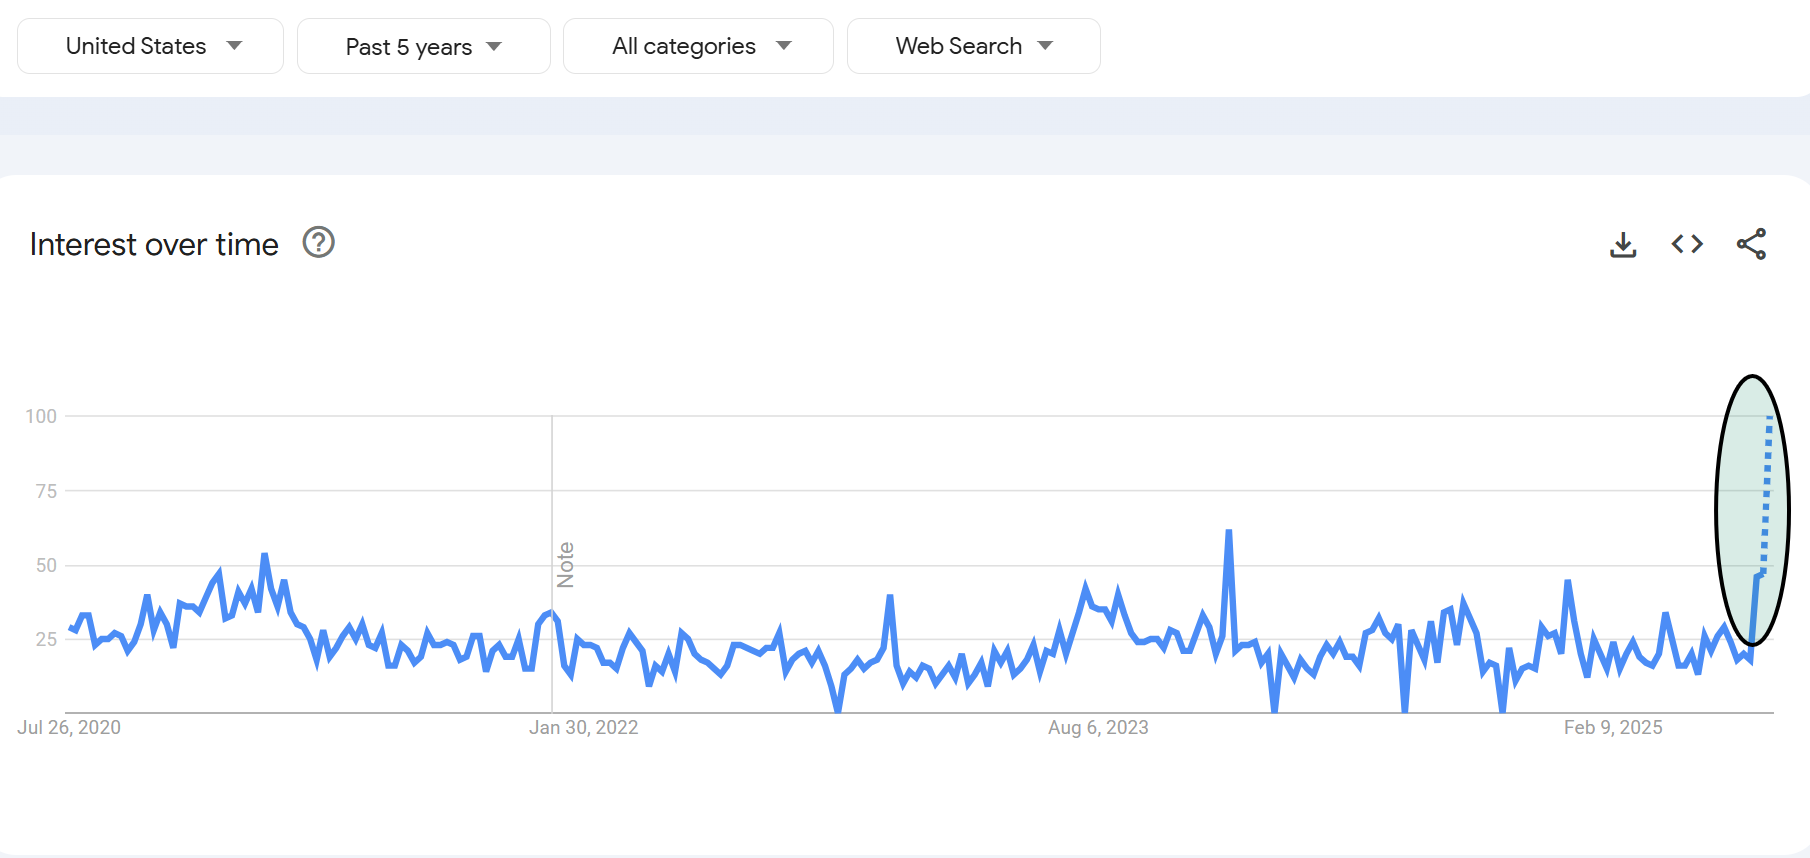The image size is (1810, 858).
Task: Open the embed code icon
Action: tap(1687, 244)
